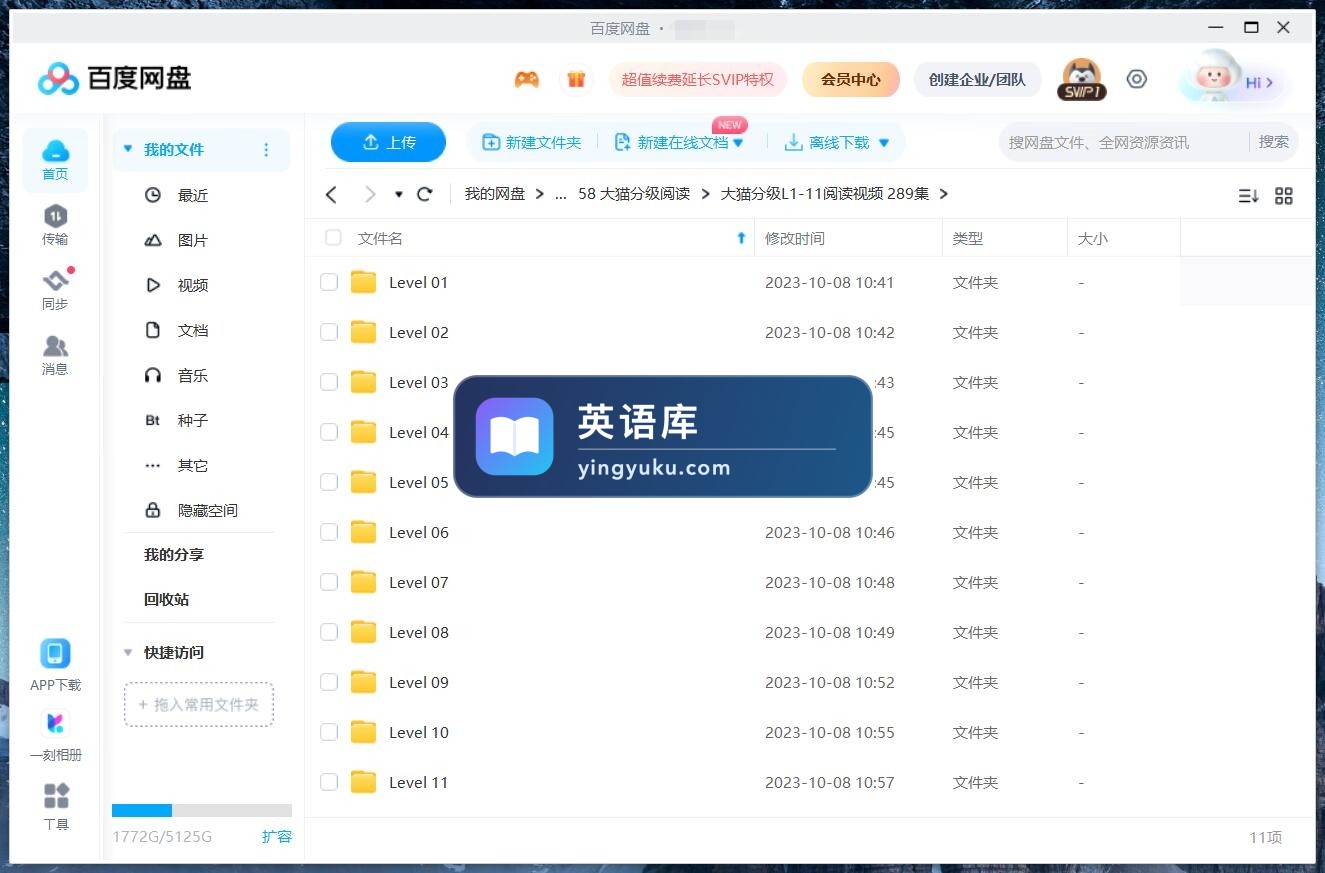Image resolution: width=1325 pixels, height=873 pixels.
Task: Open the 首页 home section
Action: [x=55, y=160]
